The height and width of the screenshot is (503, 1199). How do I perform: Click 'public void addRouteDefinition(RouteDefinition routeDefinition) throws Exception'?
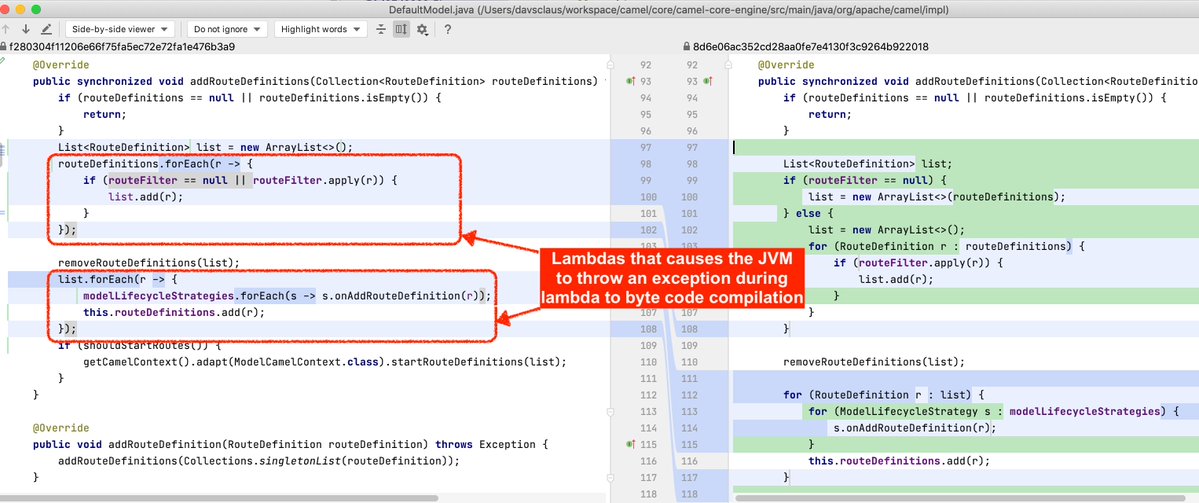click(x=291, y=444)
